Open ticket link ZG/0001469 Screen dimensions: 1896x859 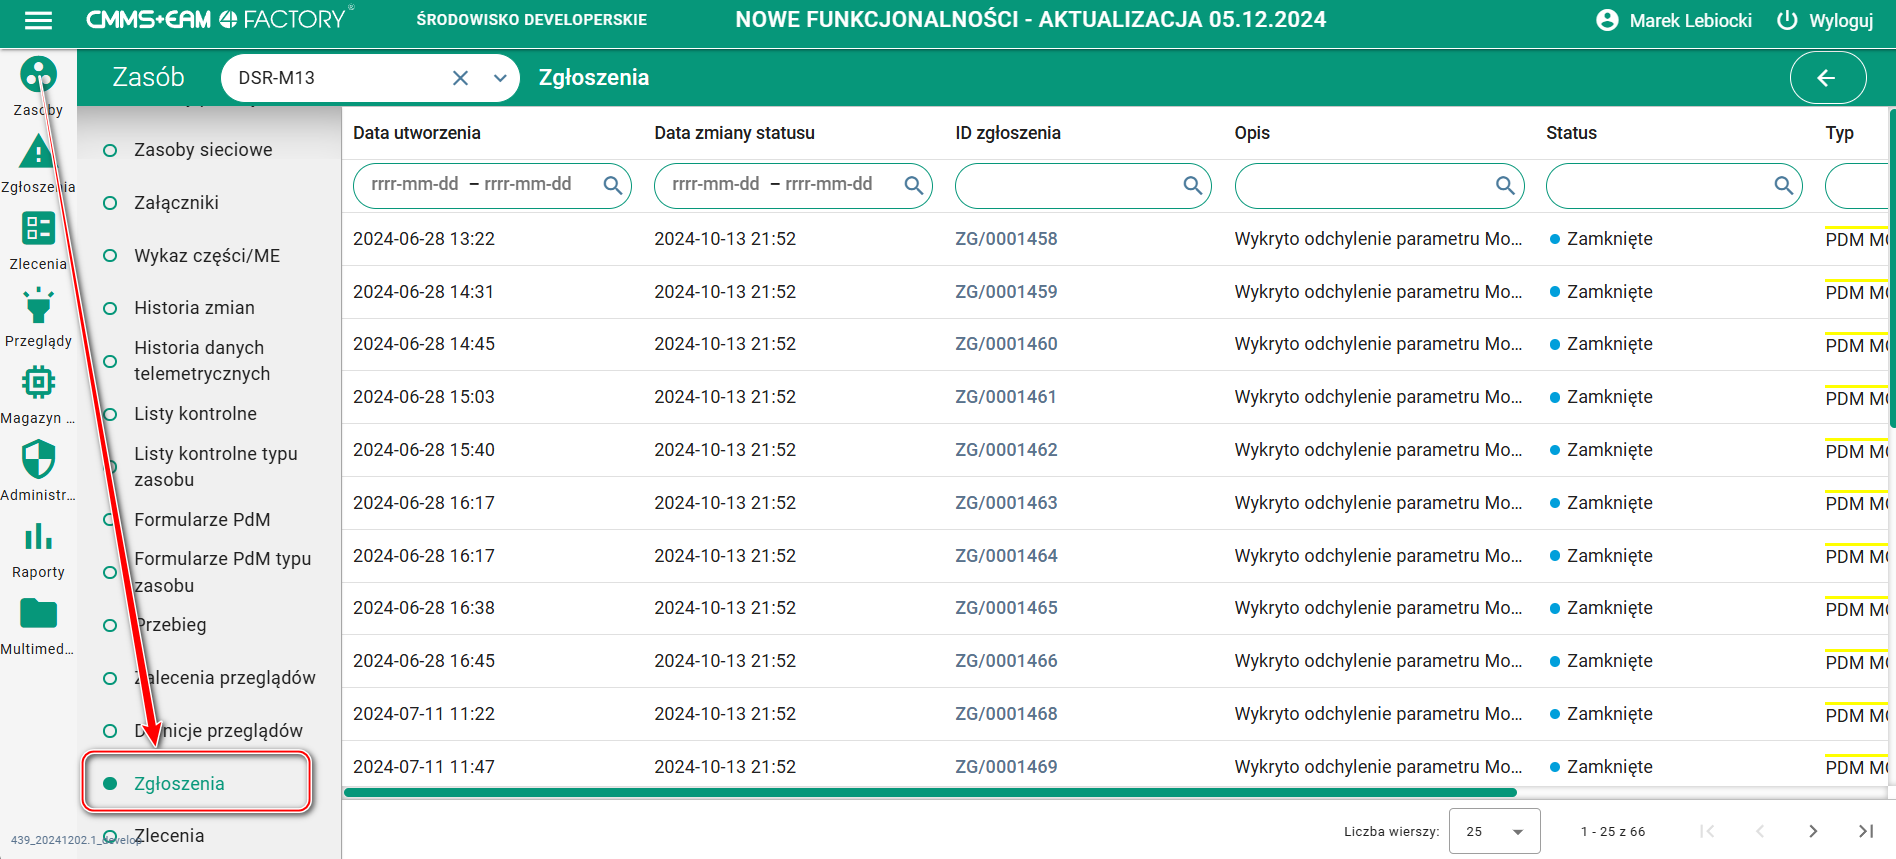1006,767
